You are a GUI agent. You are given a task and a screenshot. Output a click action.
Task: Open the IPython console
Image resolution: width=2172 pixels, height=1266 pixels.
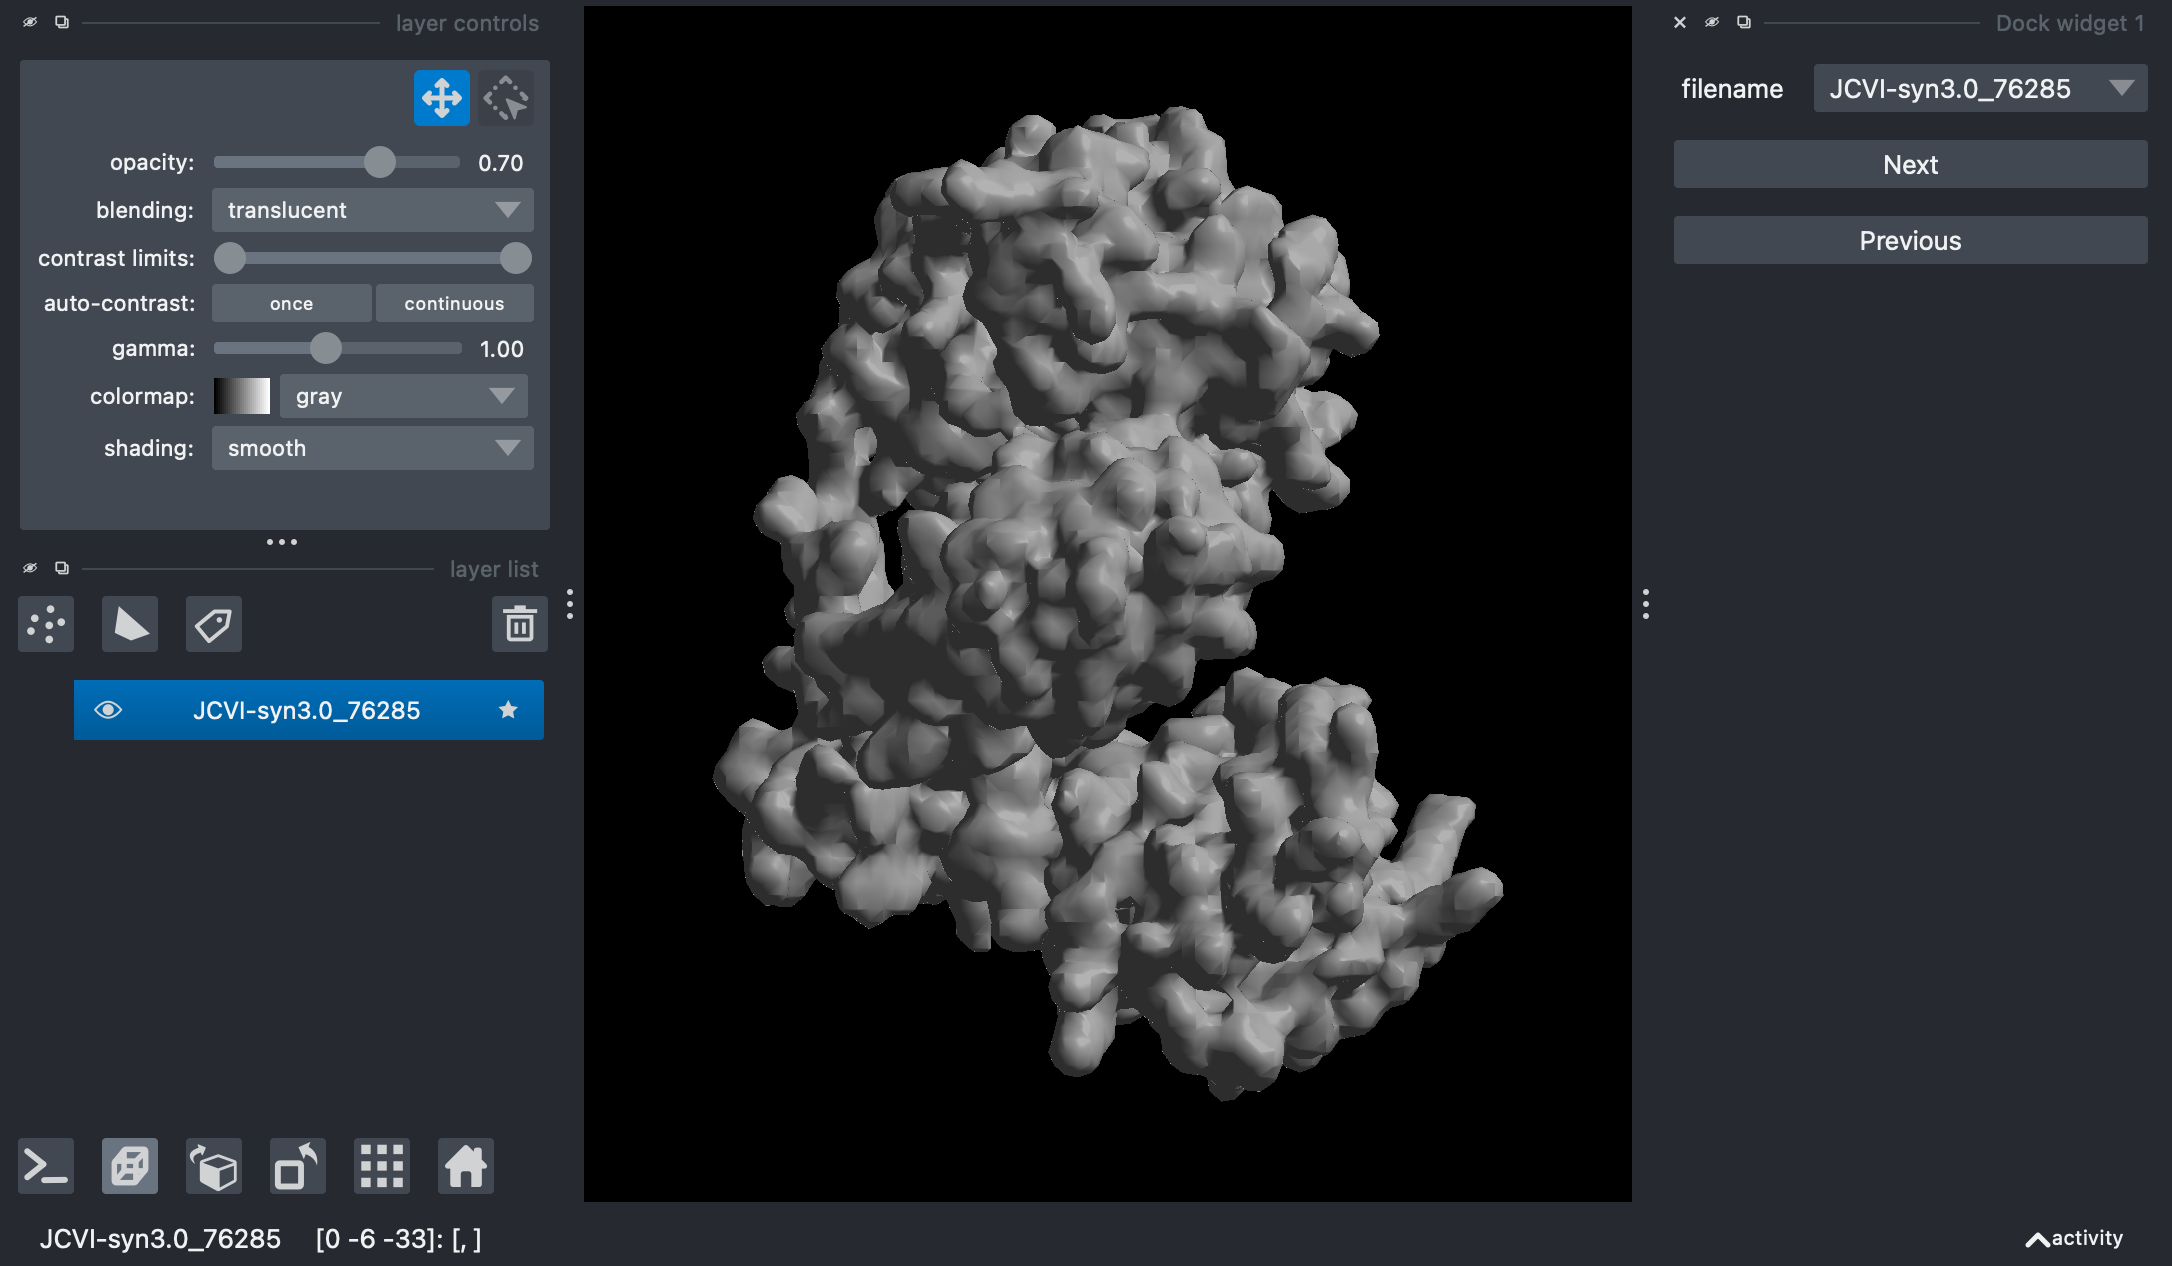click(x=46, y=1166)
